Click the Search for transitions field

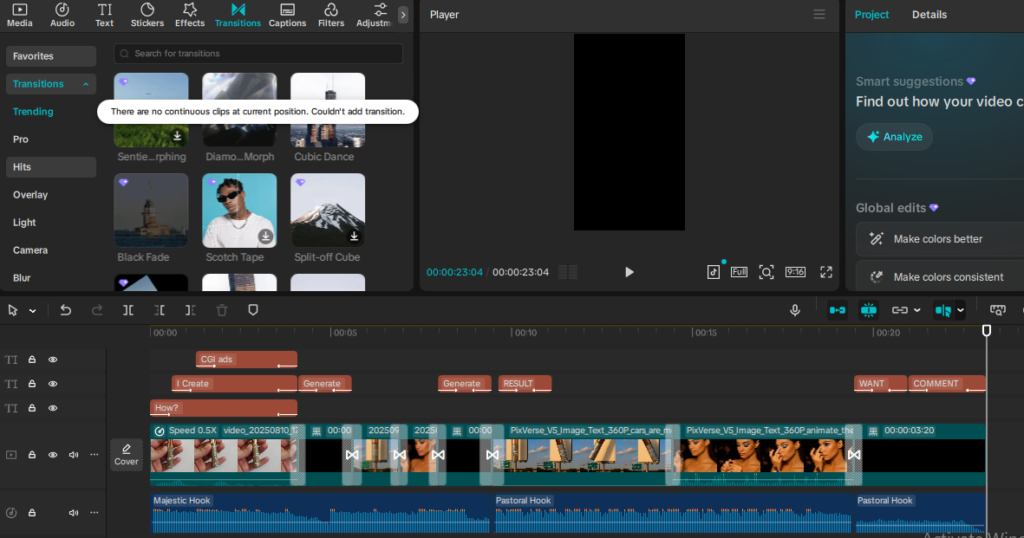(x=259, y=53)
